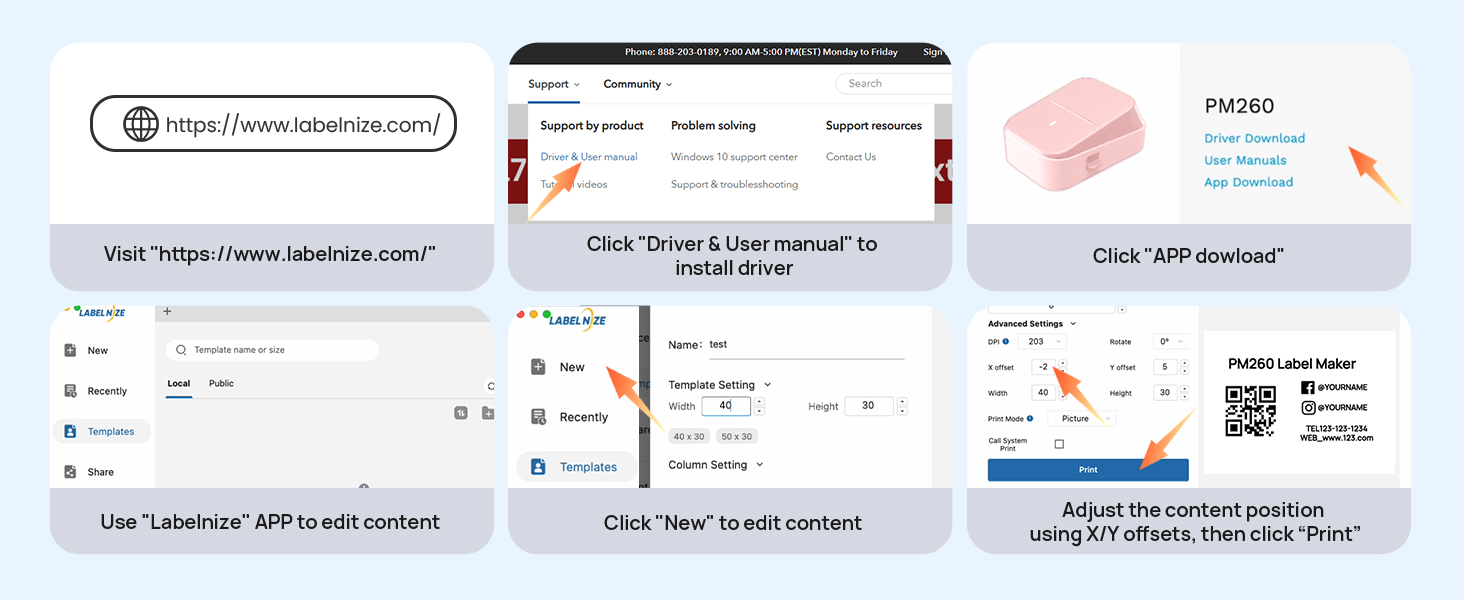Screen dimensions: 1464x600
Task: Click the Templates icon in sidebar
Action: click(70, 431)
